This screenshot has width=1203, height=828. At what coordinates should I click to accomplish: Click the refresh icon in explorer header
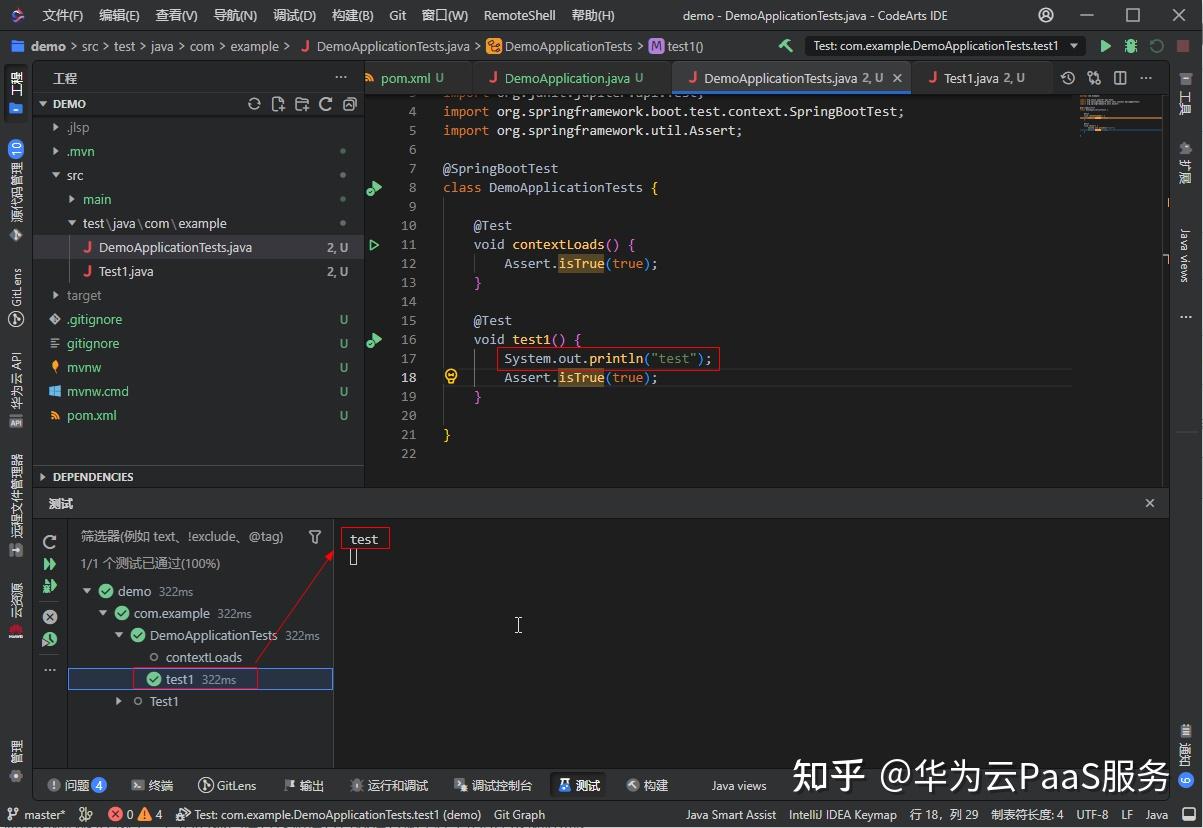point(254,104)
